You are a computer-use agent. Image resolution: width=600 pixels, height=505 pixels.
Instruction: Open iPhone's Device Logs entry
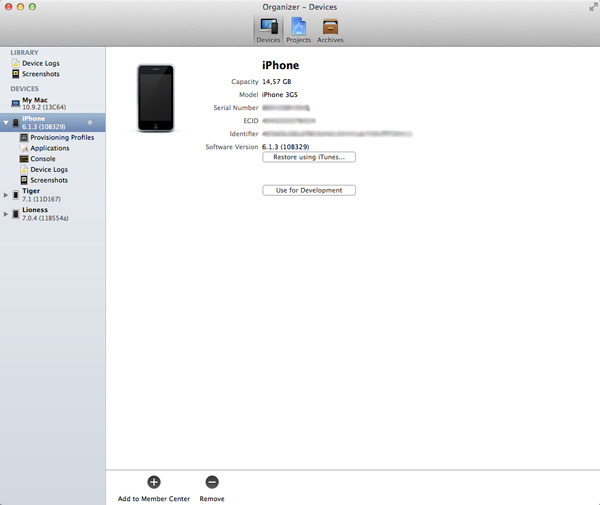click(49, 169)
